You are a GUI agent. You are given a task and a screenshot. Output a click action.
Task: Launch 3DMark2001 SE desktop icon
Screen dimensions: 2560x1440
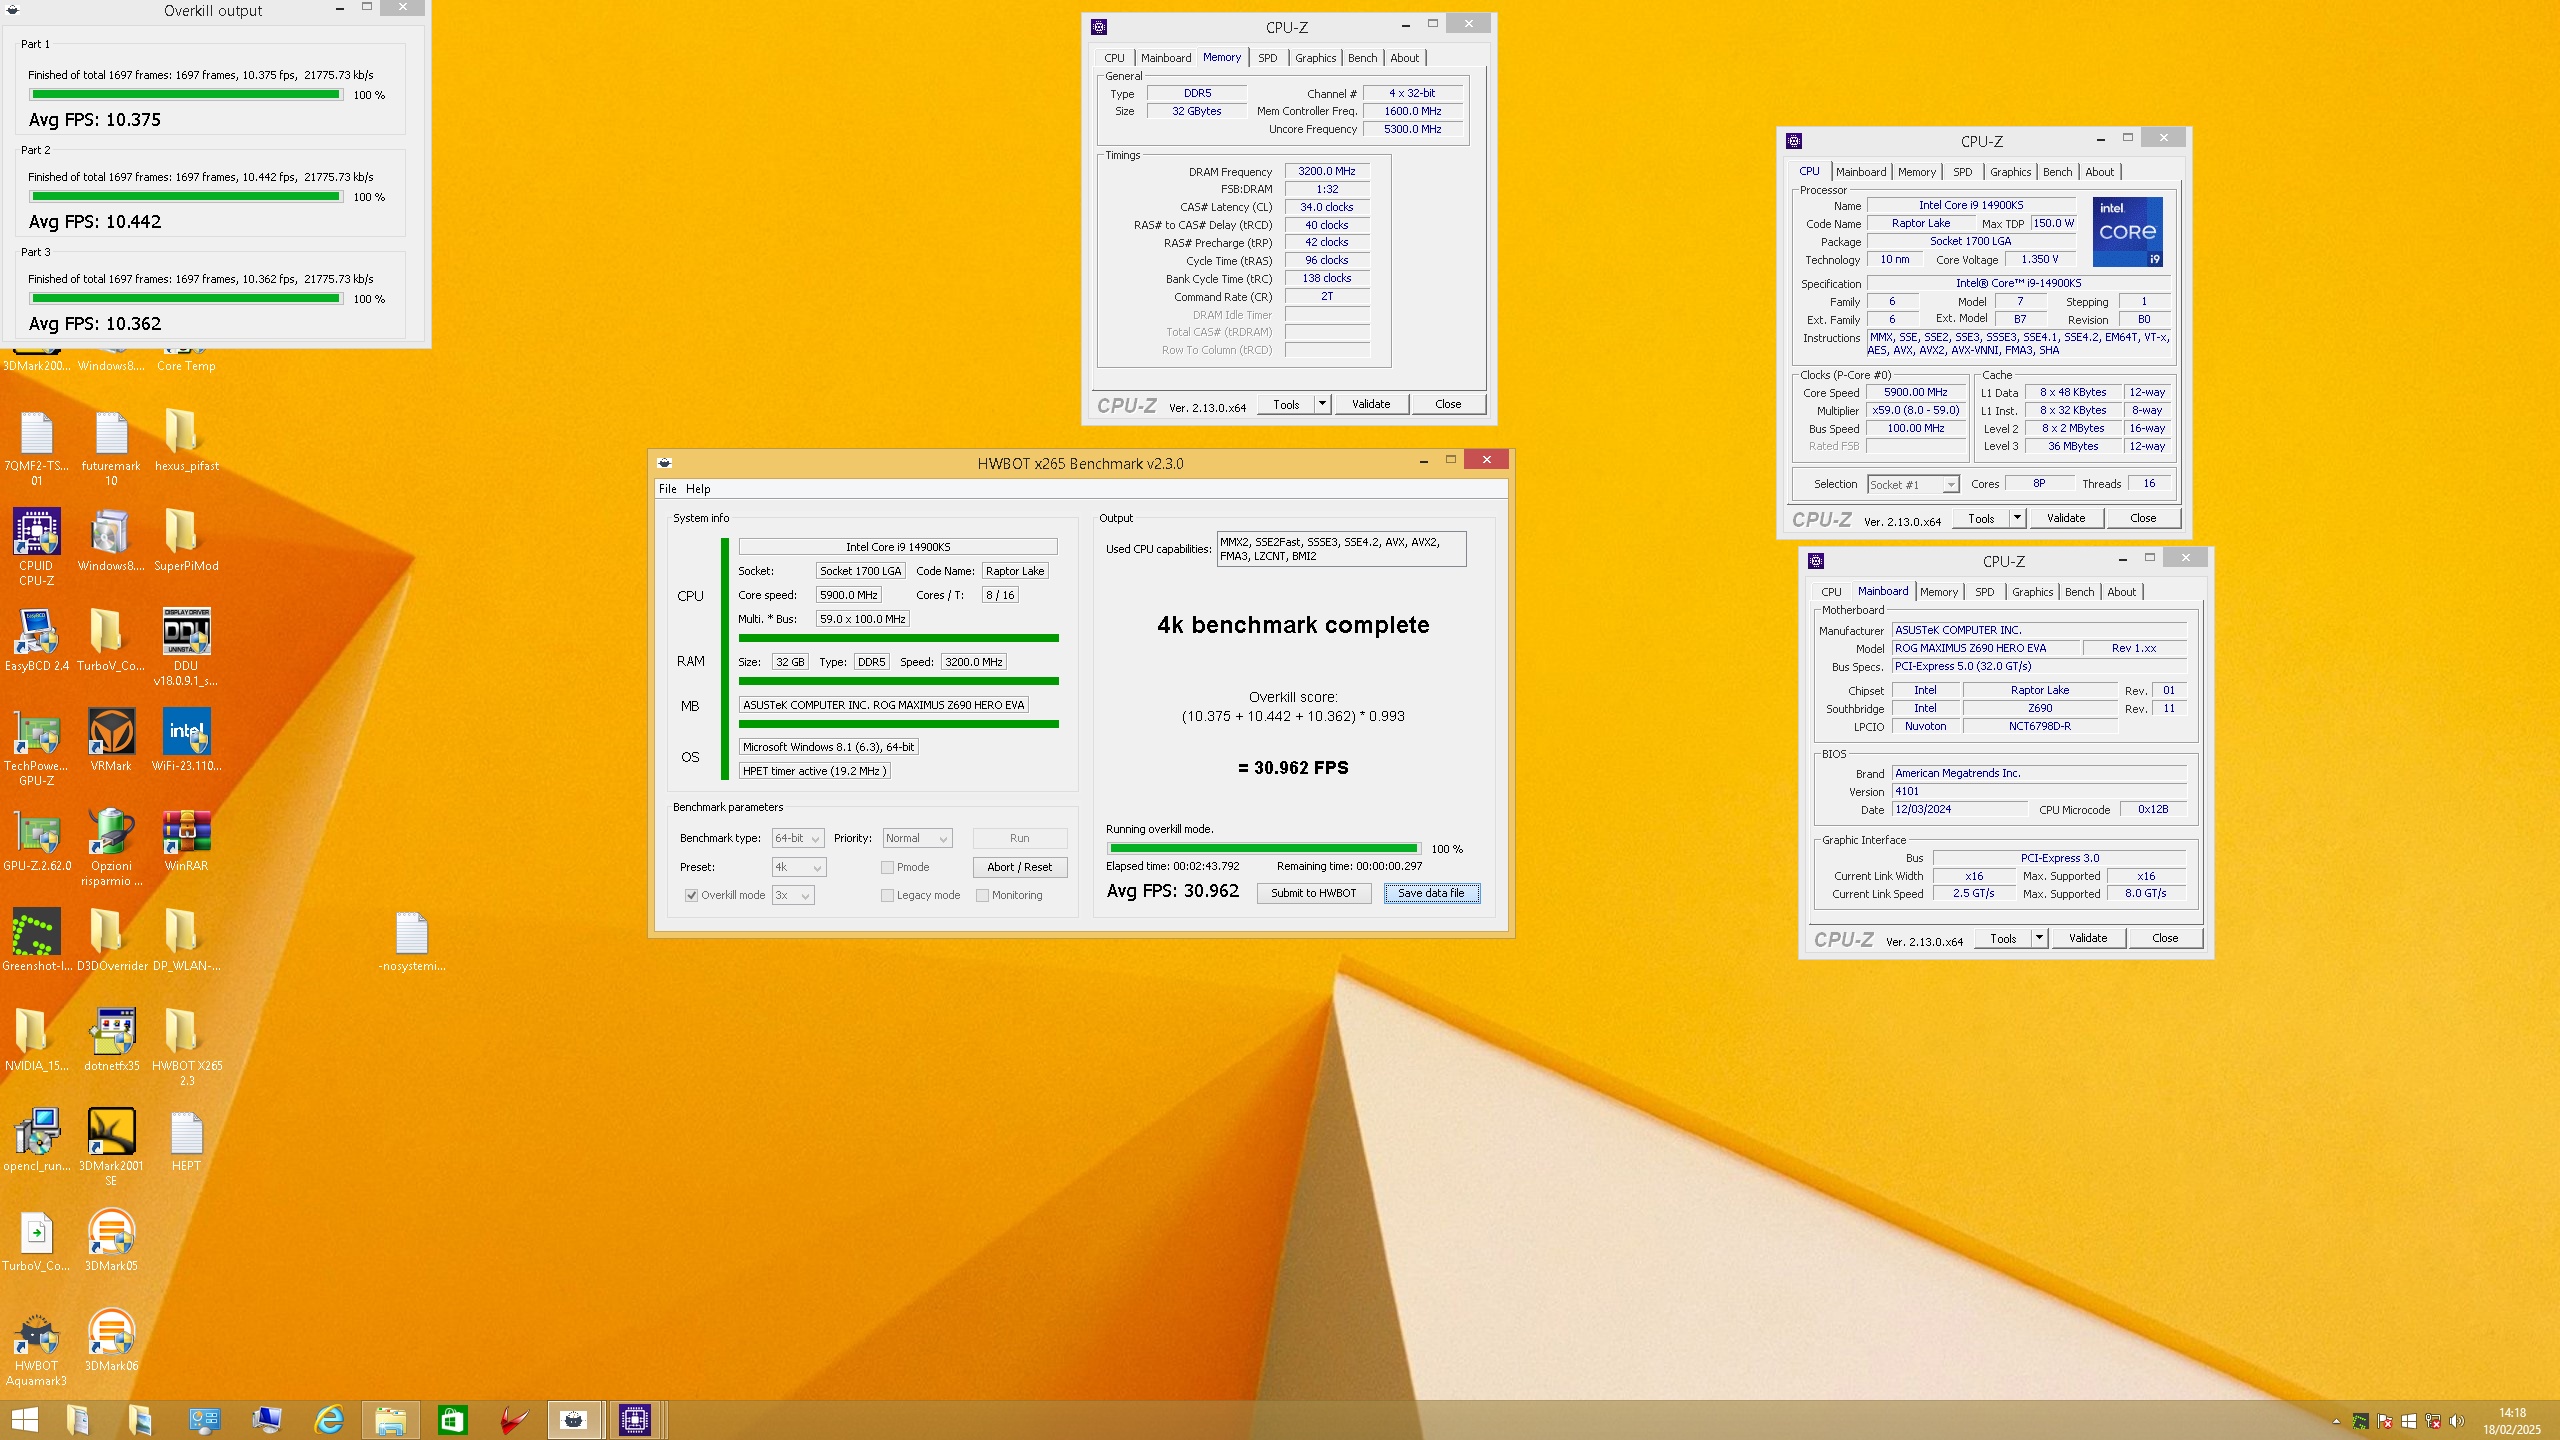click(x=111, y=1145)
